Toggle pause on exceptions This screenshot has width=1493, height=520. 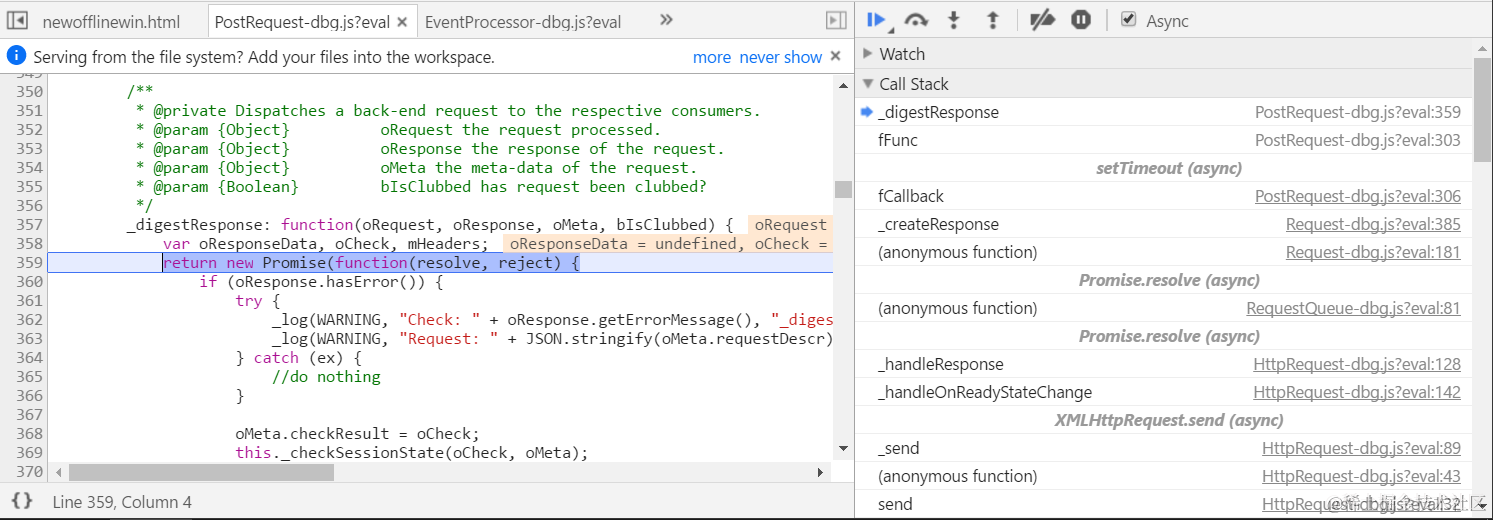click(1081, 20)
